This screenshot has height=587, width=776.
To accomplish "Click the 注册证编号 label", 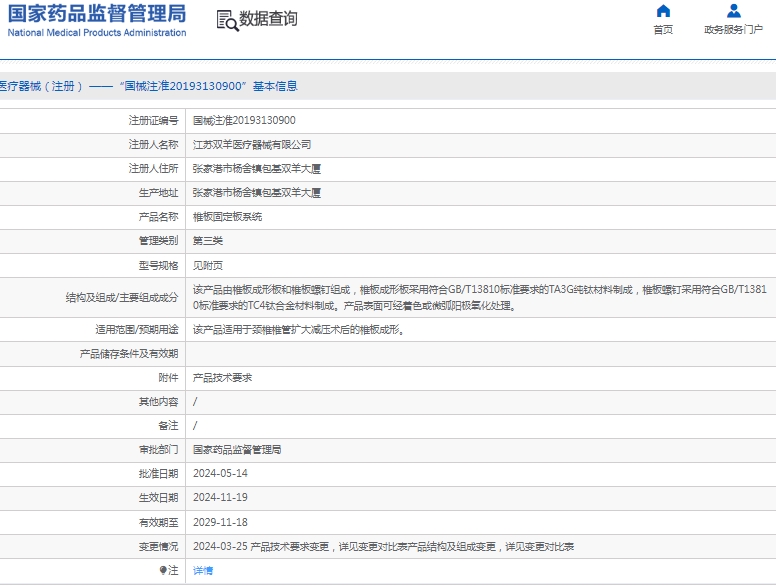I will [x=153, y=120].
